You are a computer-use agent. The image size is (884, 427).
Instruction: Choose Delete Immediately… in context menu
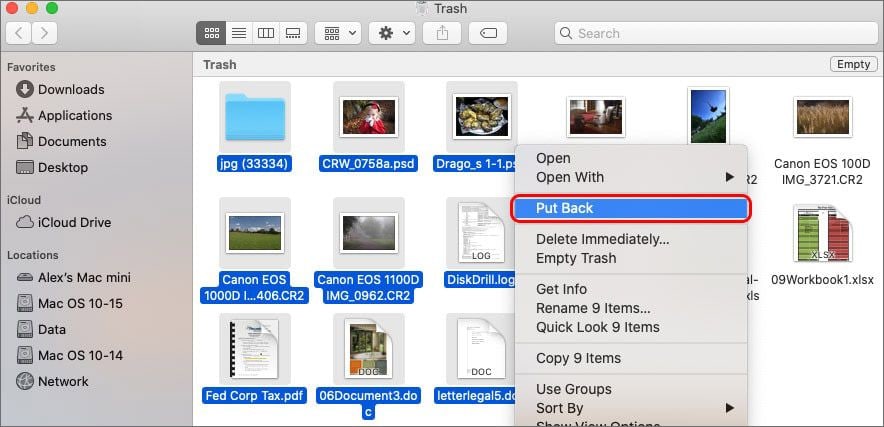(631, 239)
